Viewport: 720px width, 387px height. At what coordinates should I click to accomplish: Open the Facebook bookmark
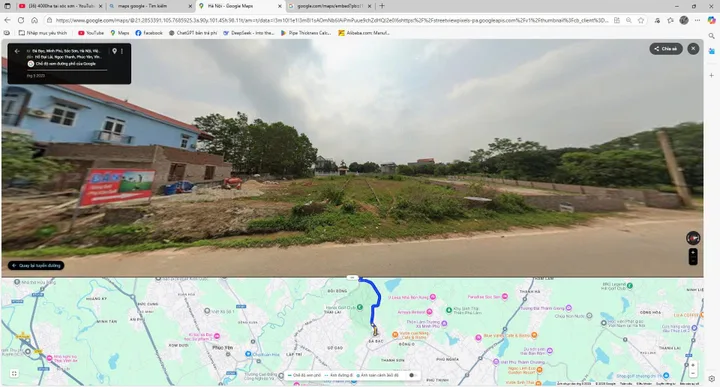click(x=149, y=33)
